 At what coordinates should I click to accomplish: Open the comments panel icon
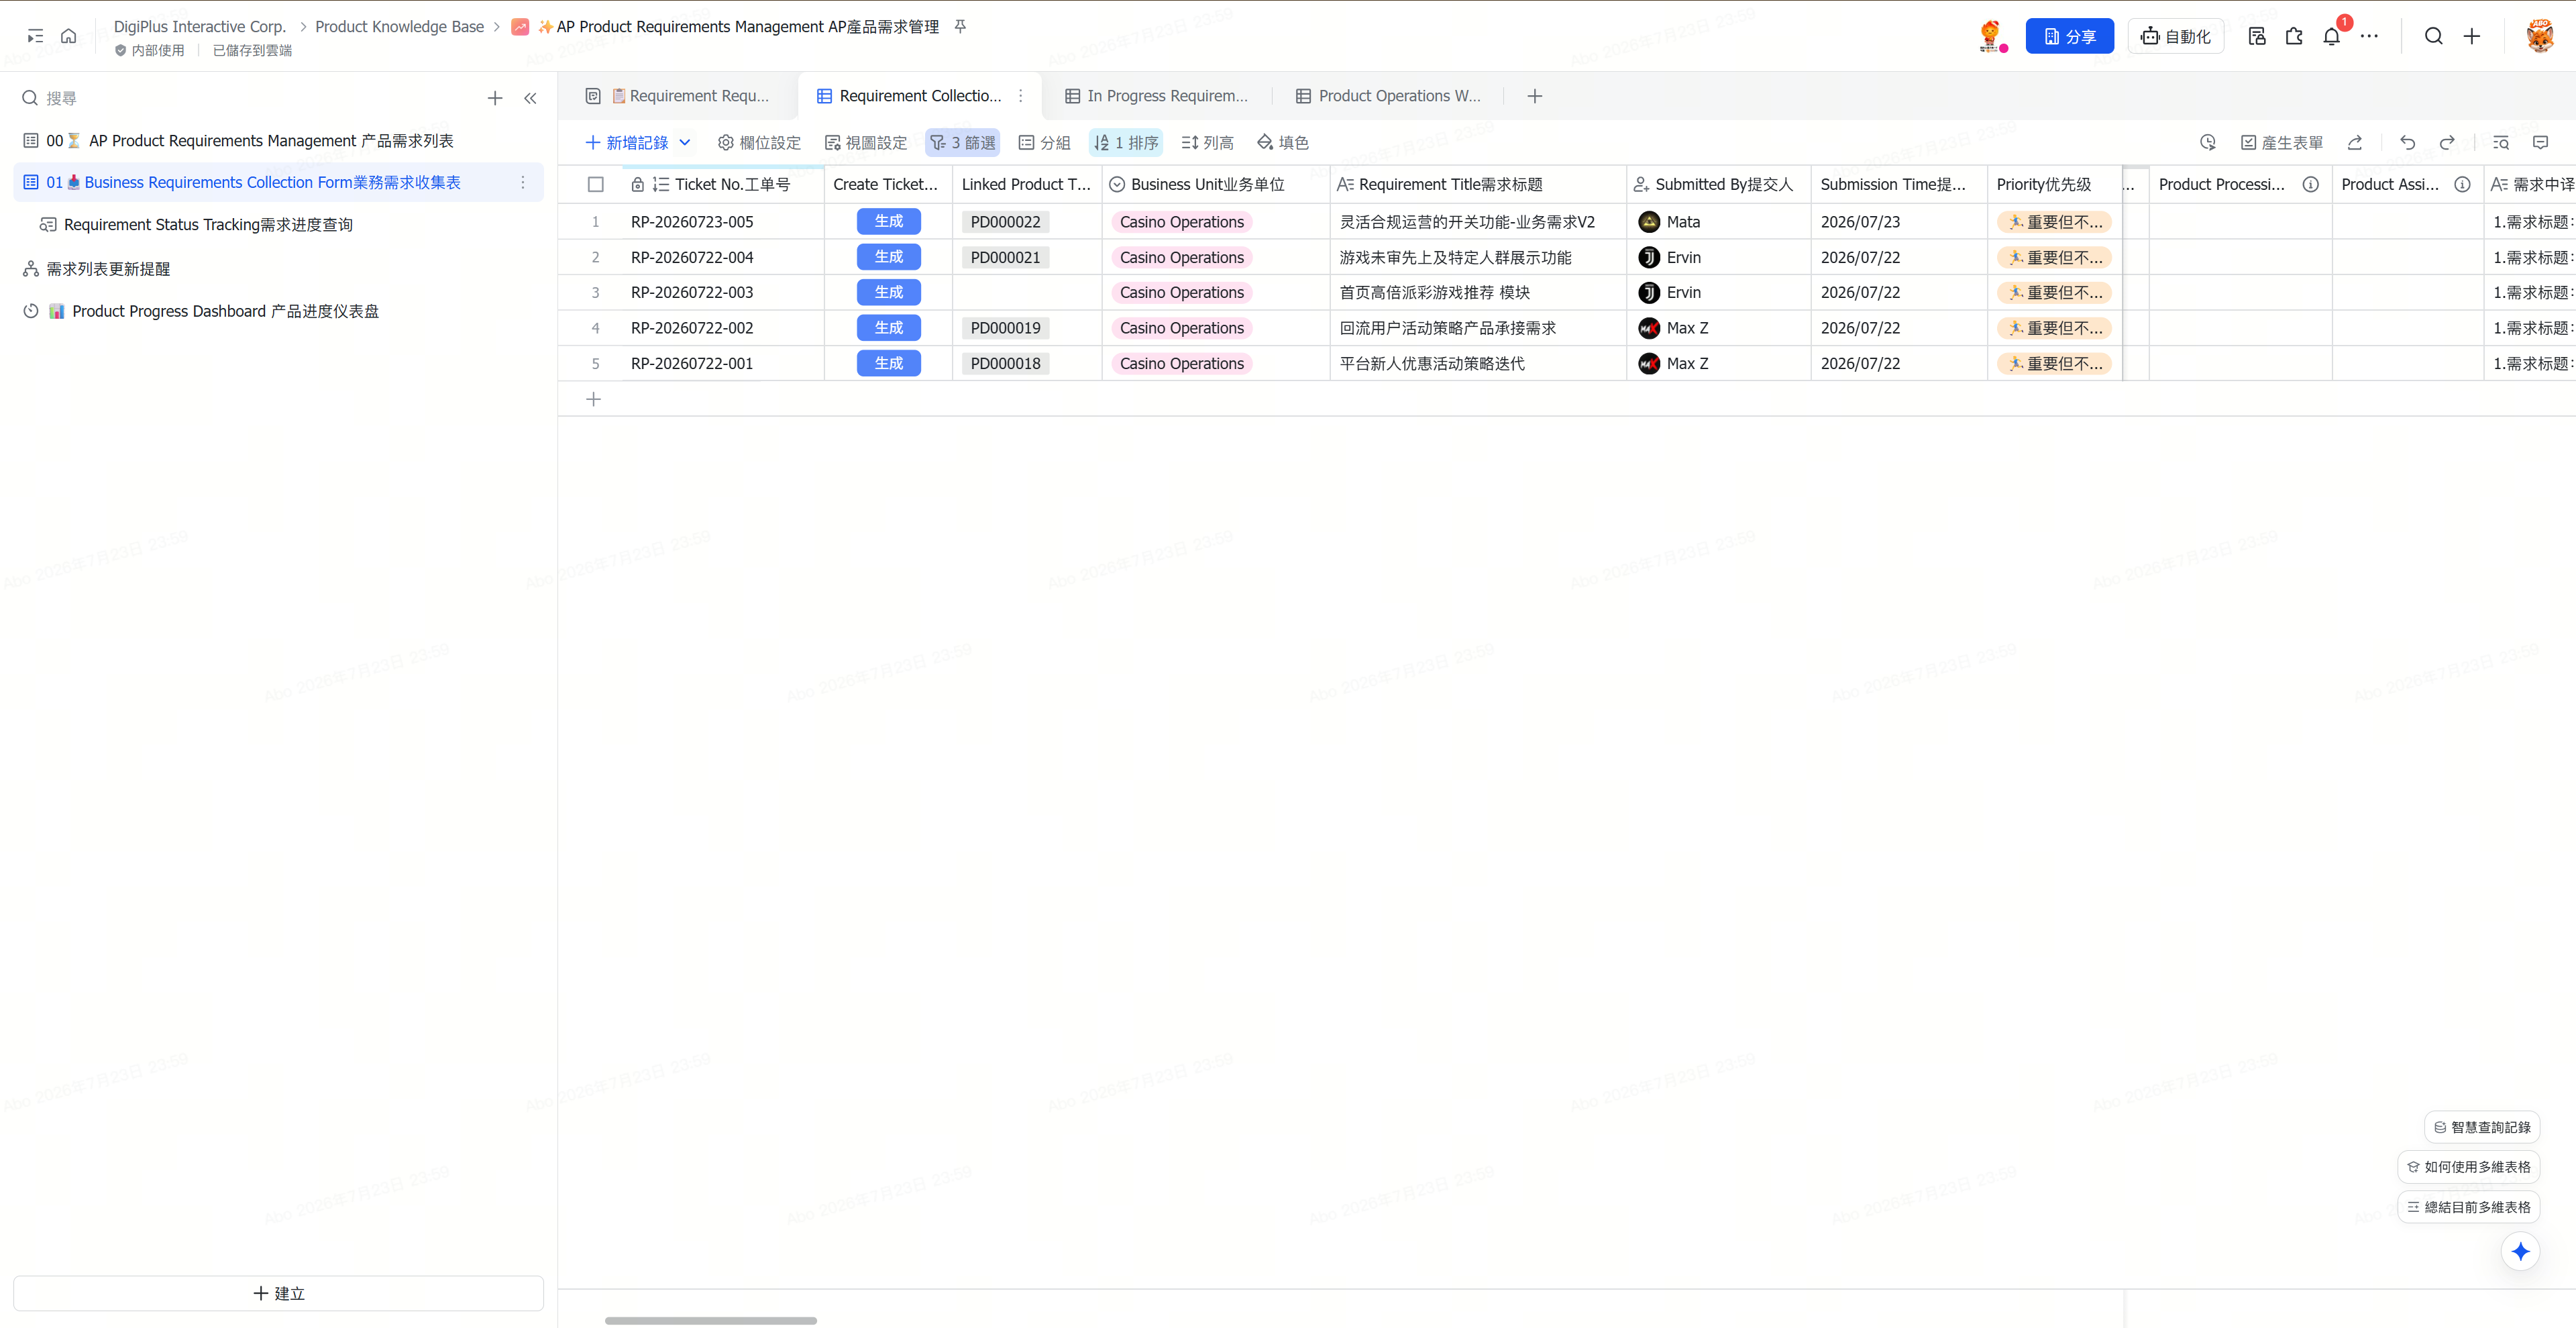point(2540,143)
